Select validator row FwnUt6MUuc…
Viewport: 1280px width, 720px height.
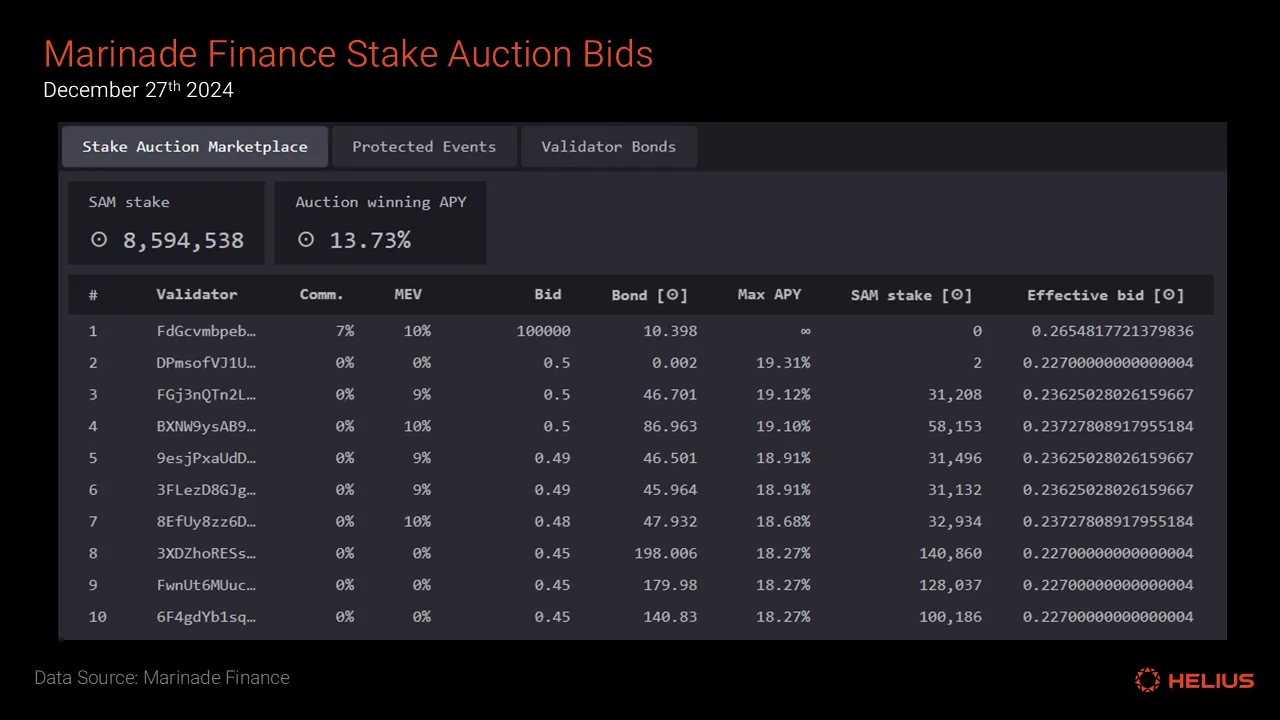coord(641,585)
